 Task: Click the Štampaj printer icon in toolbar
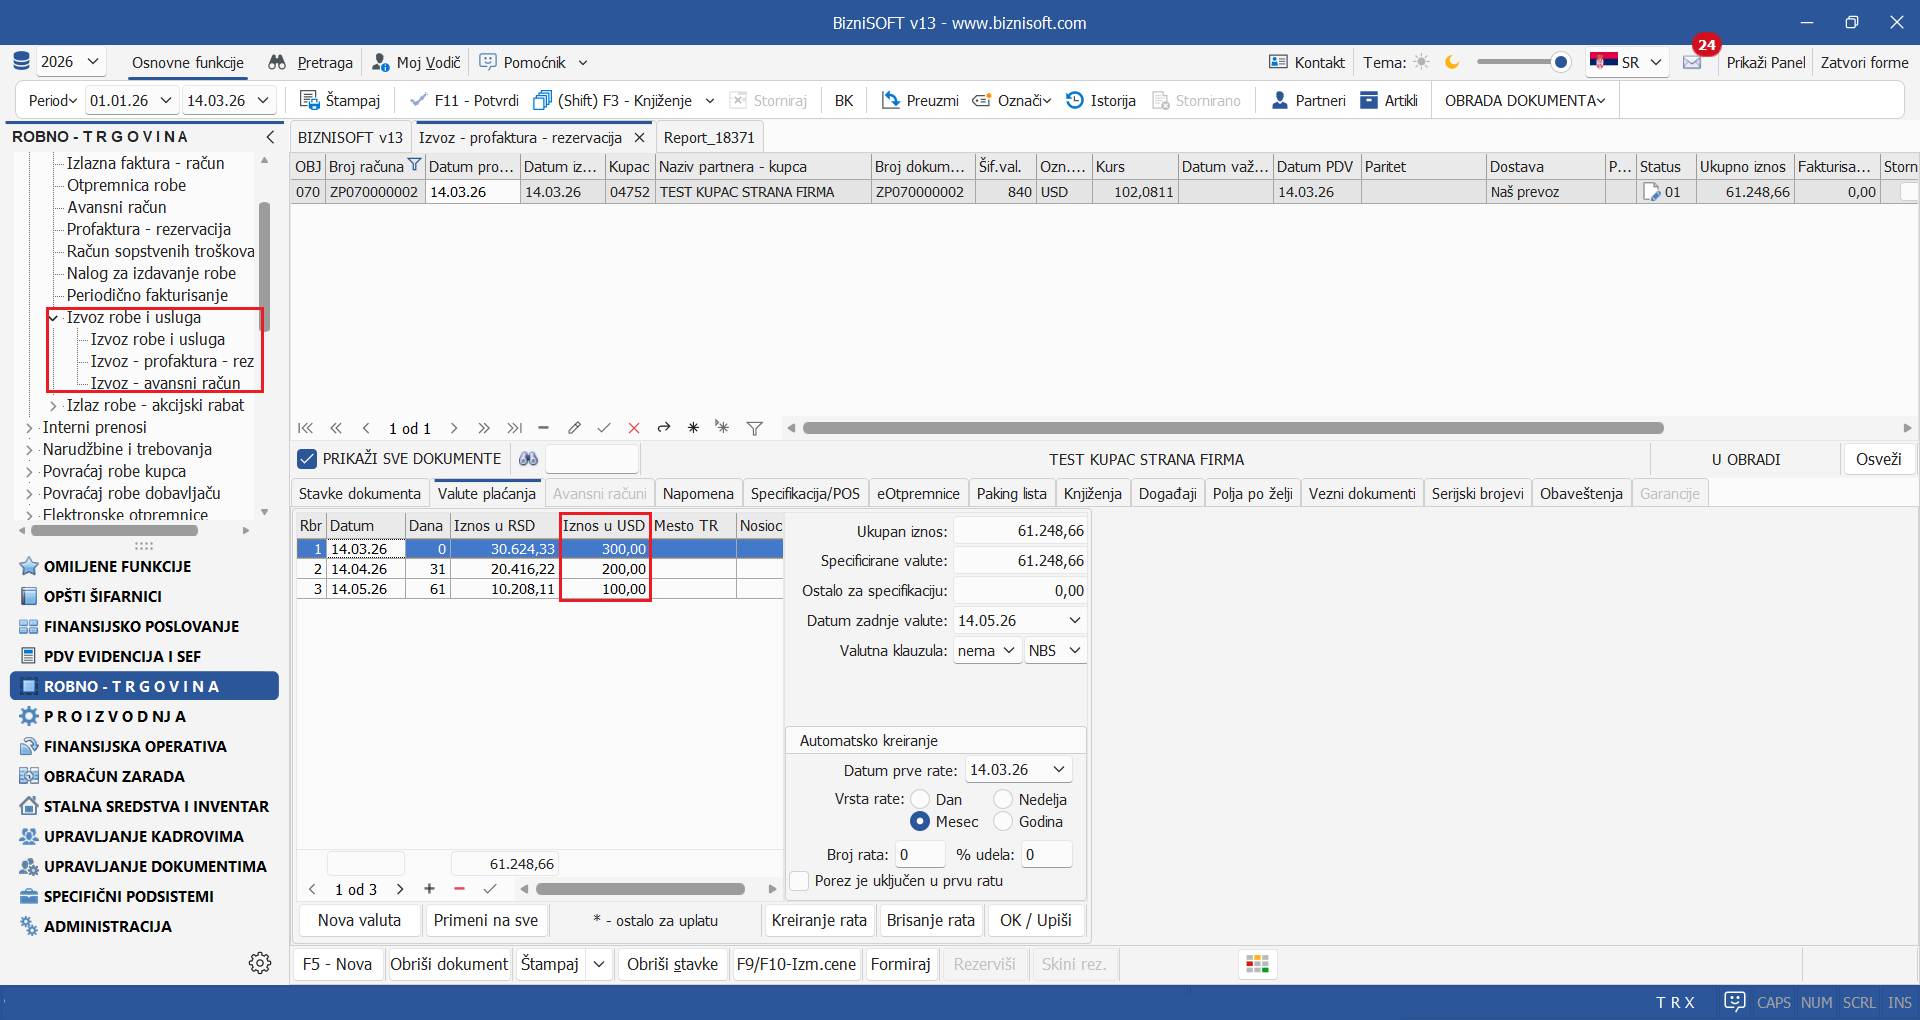pos(310,100)
